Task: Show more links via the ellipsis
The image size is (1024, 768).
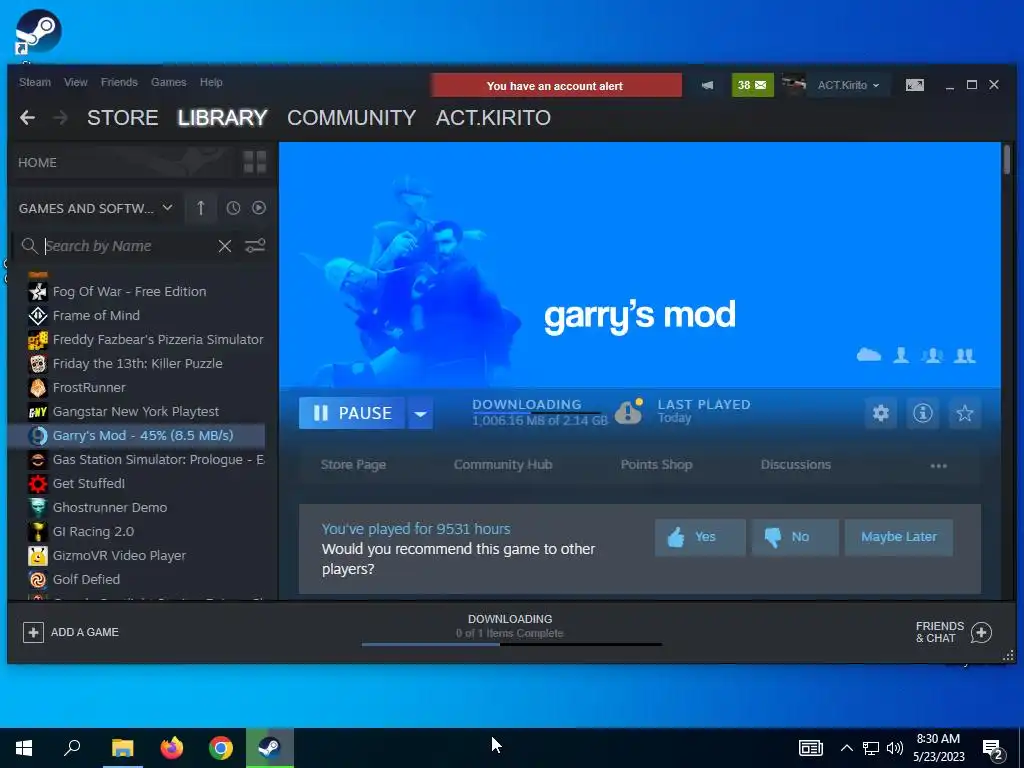Action: click(x=938, y=466)
